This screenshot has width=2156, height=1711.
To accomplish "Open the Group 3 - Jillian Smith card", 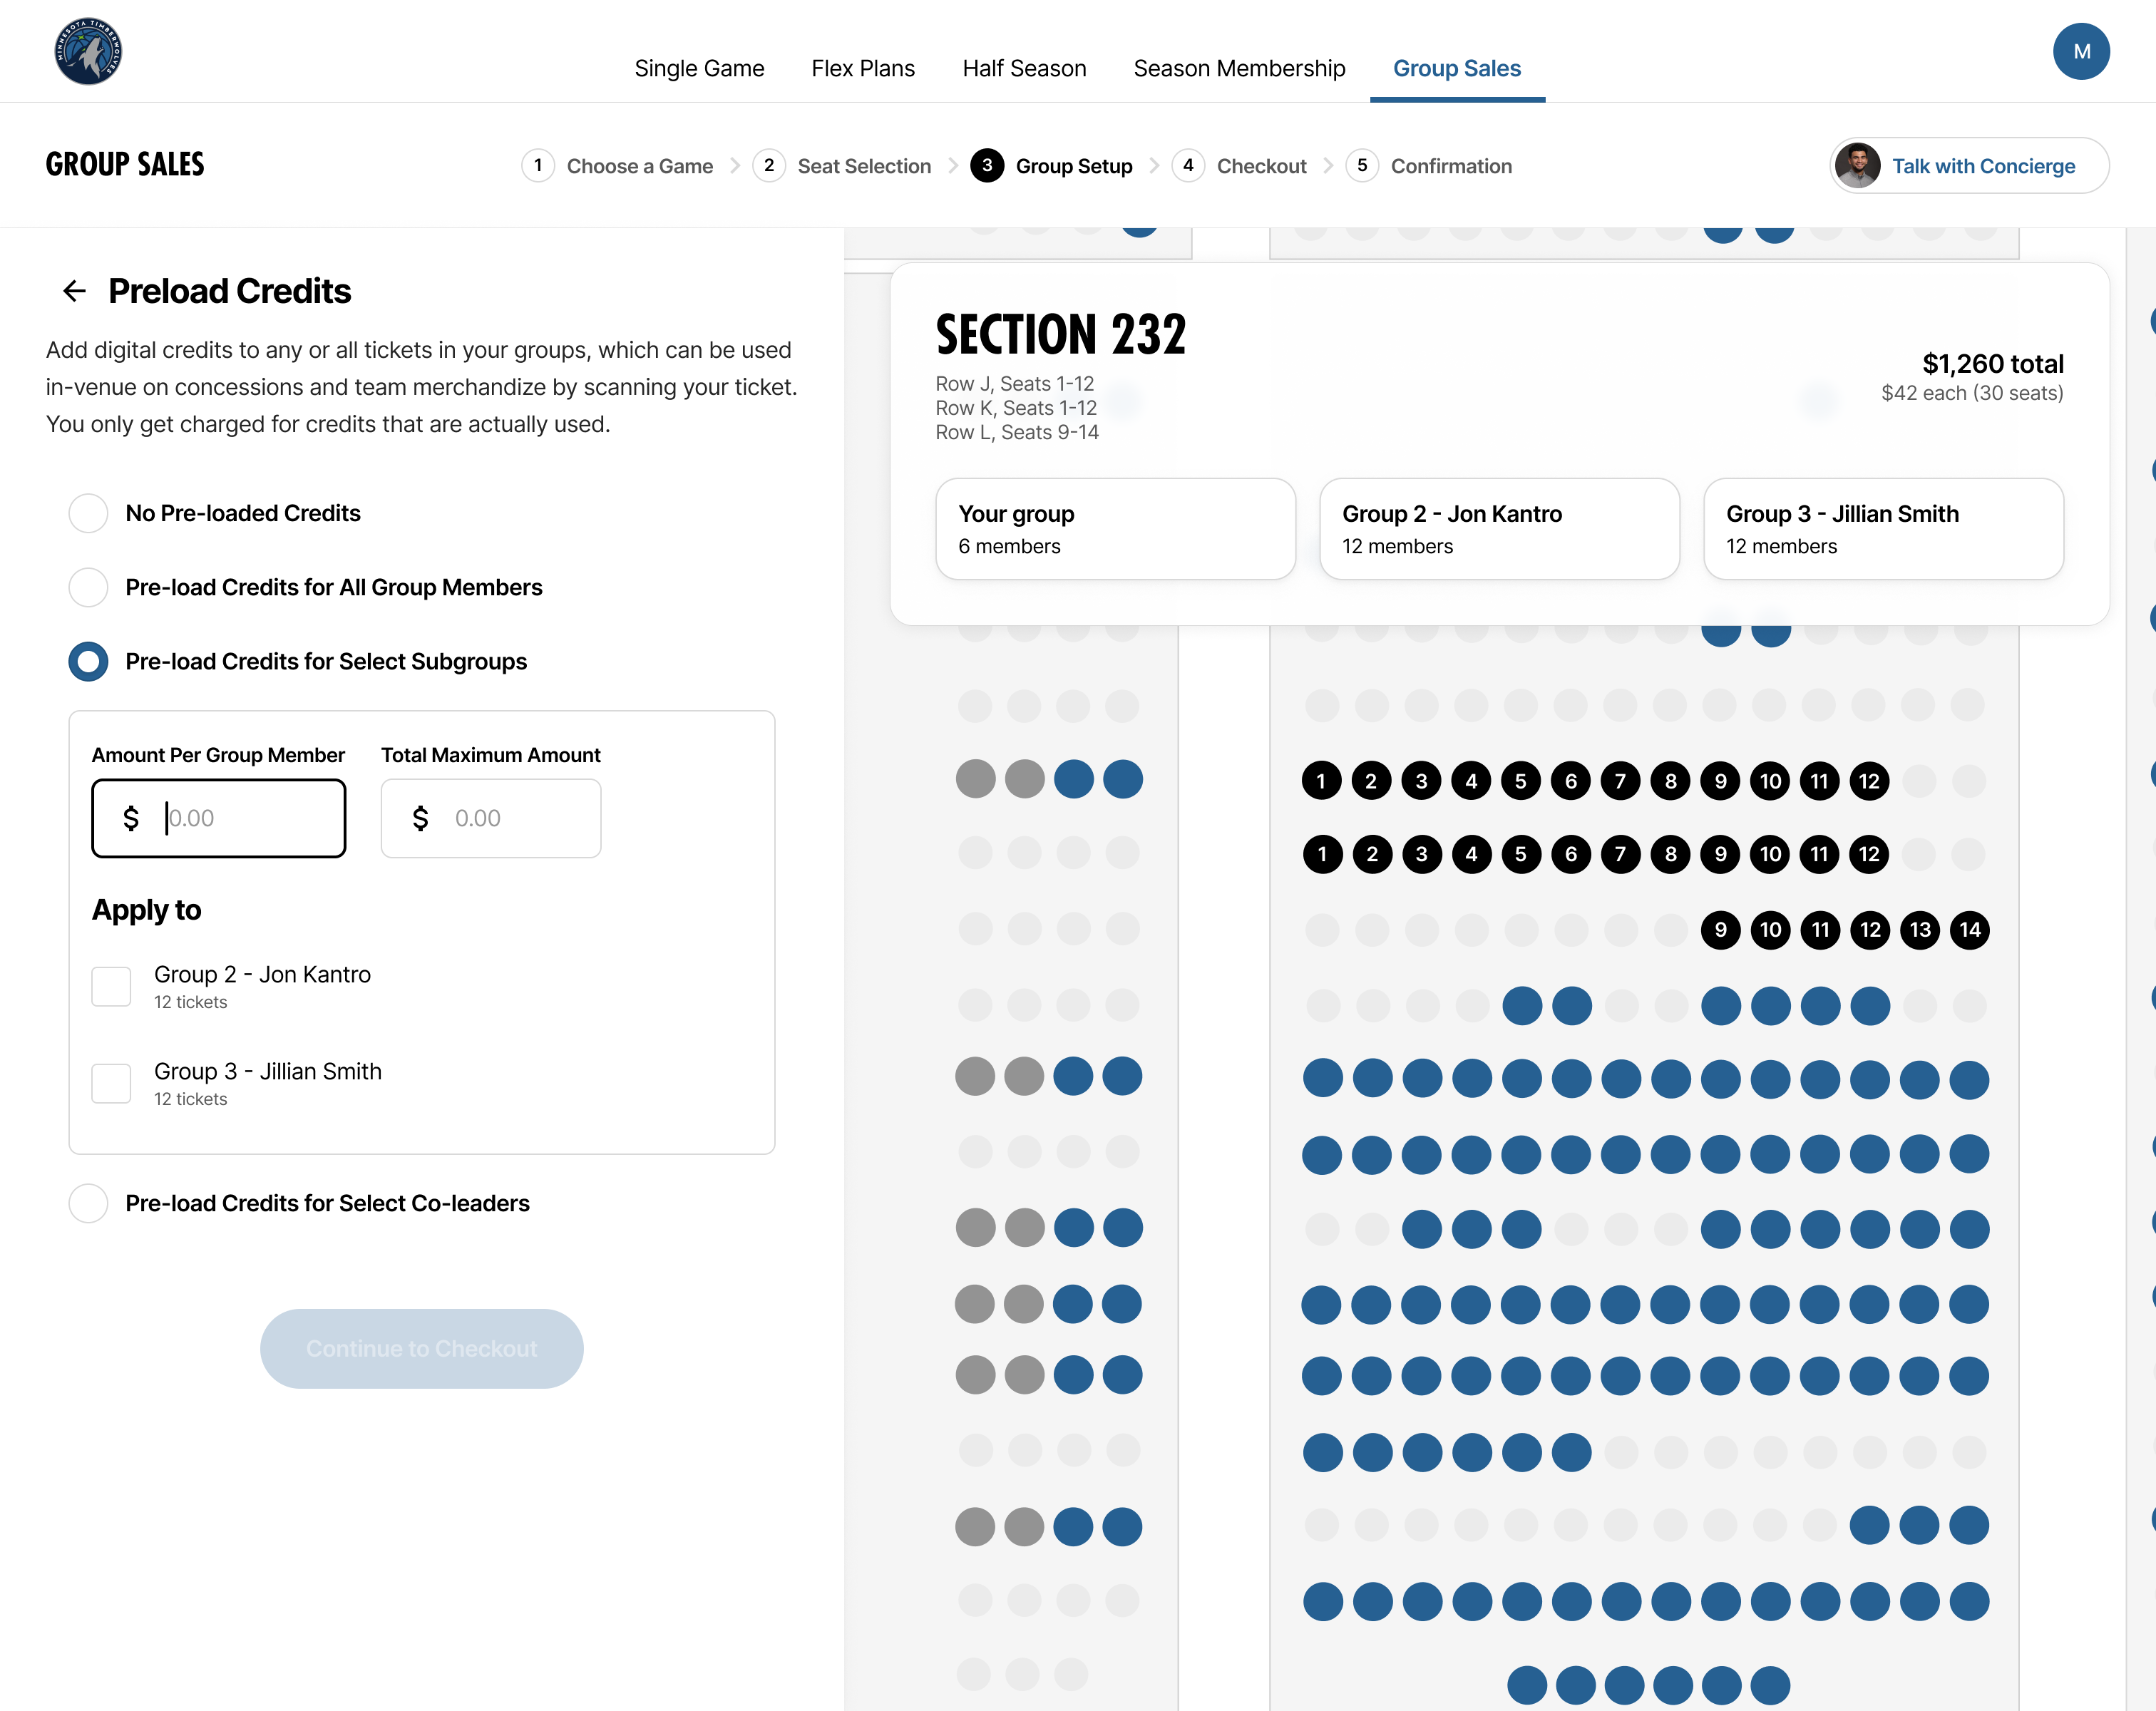I will pos(1883,529).
